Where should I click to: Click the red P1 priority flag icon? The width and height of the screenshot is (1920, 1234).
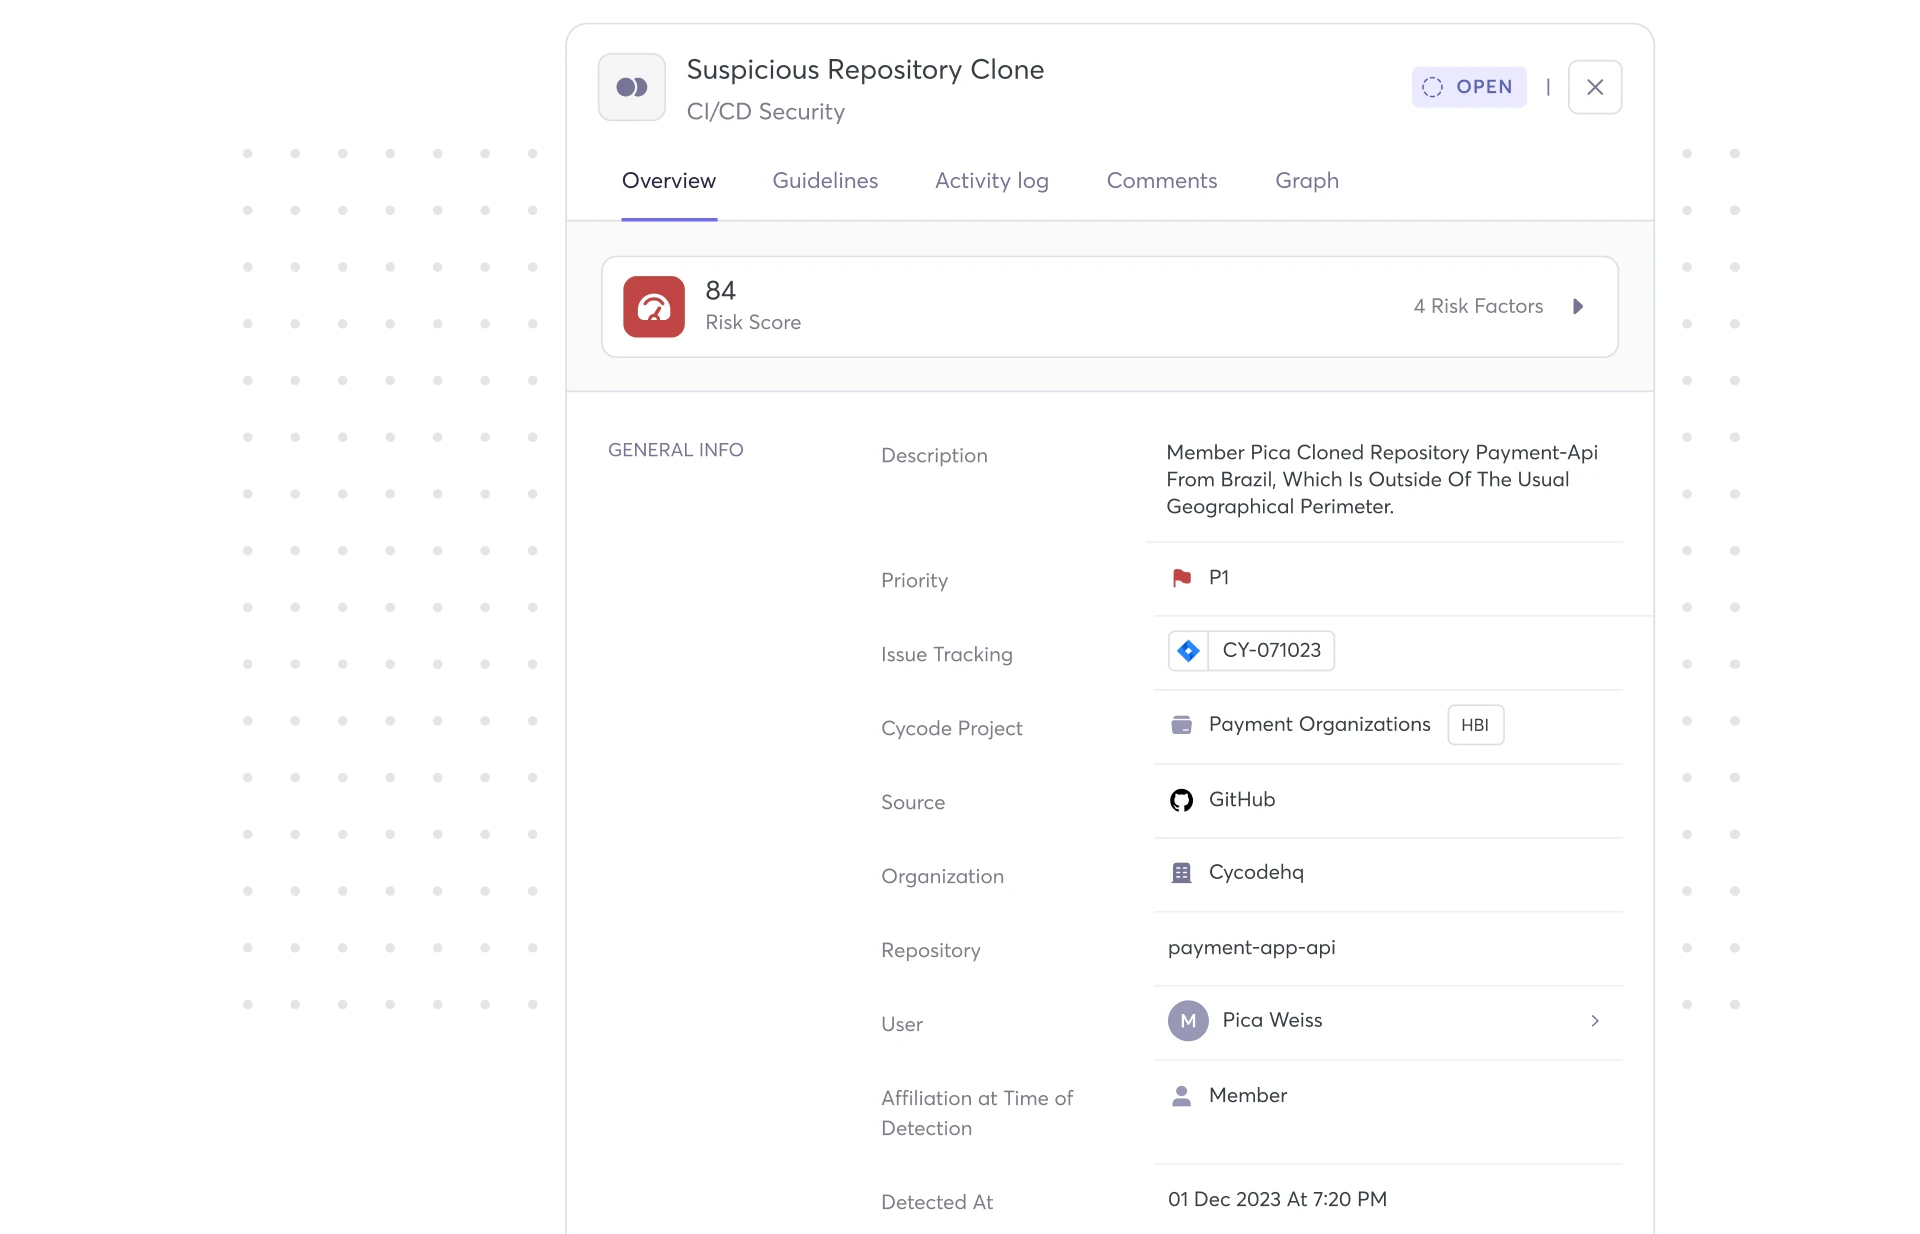(x=1181, y=578)
